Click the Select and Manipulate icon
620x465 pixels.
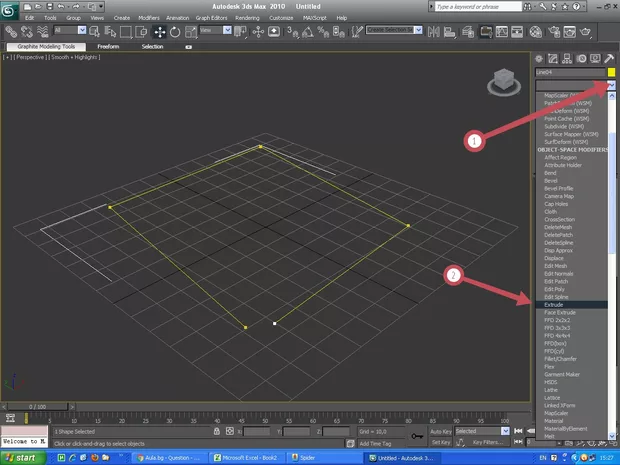point(258,32)
